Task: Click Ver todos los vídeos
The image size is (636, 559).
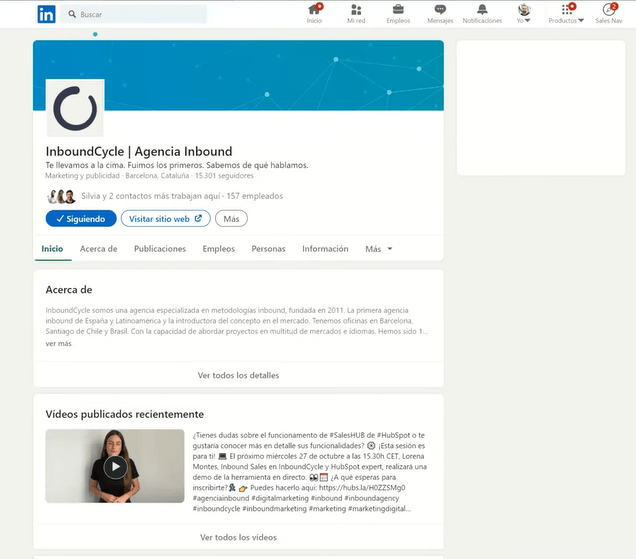Action: [x=238, y=537]
